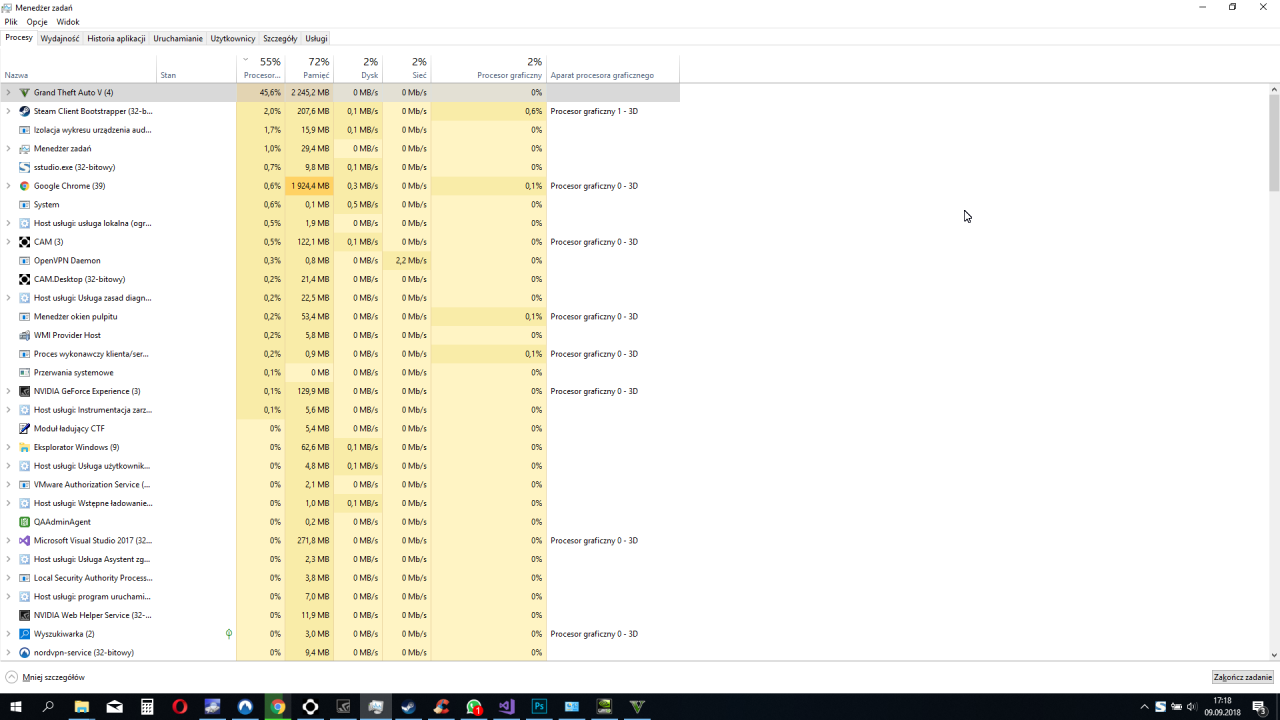Click the Zakończ zadanie button
The height and width of the screenshot is (720, 1280).
pyautogui.click(x=1243, y=677)
